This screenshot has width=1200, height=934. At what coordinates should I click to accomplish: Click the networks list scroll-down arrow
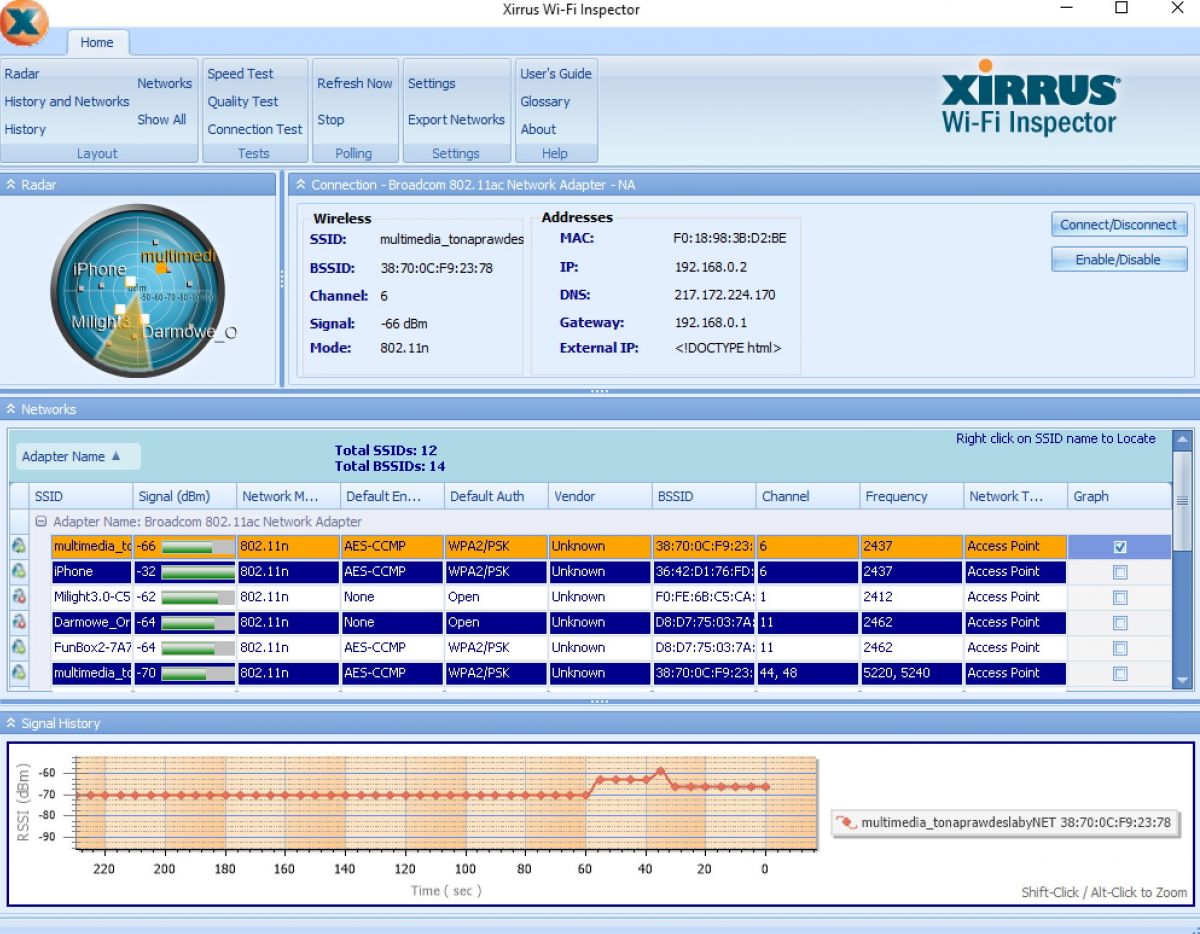click(1182, 680)
